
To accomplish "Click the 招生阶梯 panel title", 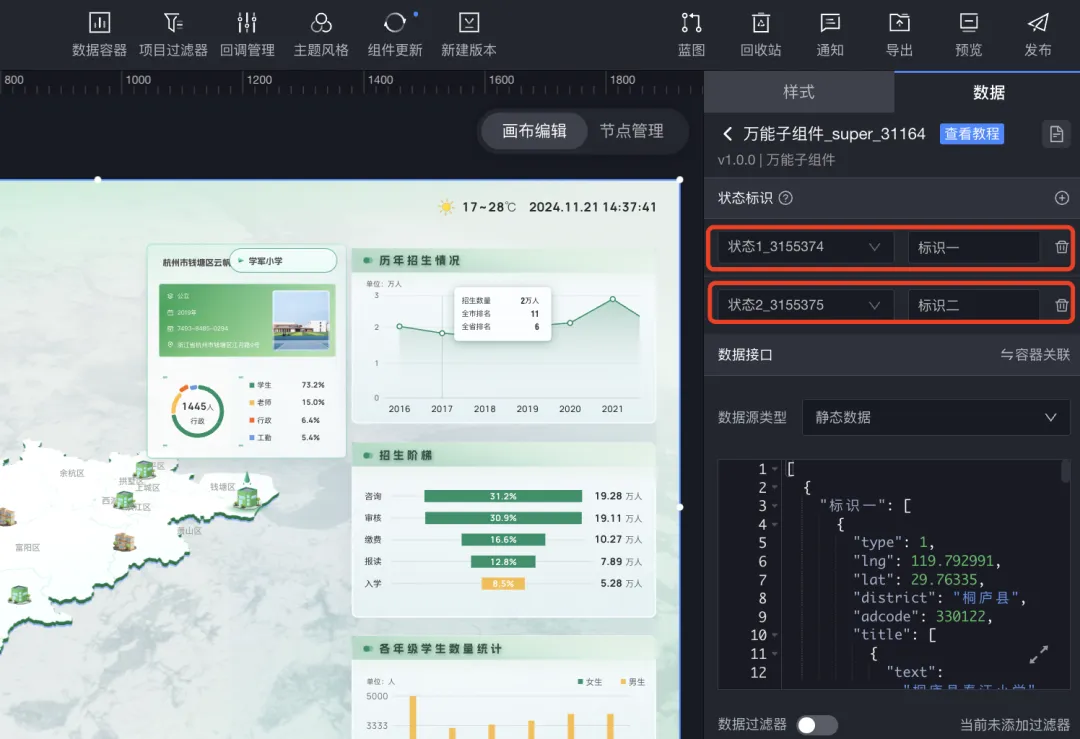I will tap(406, 455).
